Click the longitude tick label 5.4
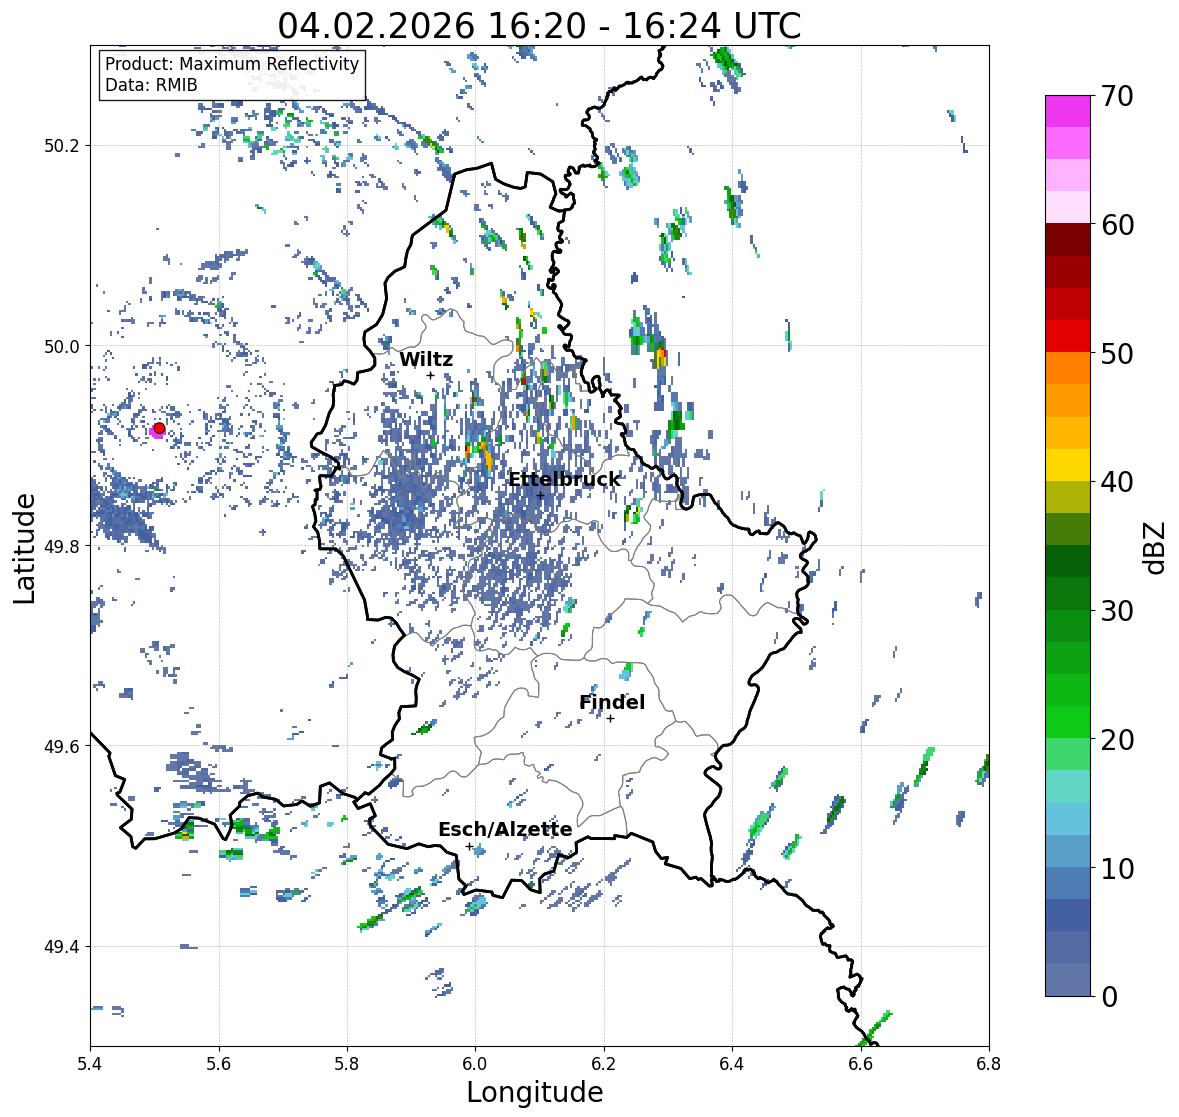The image size is (1179, 1117). tap(90, 1063)
